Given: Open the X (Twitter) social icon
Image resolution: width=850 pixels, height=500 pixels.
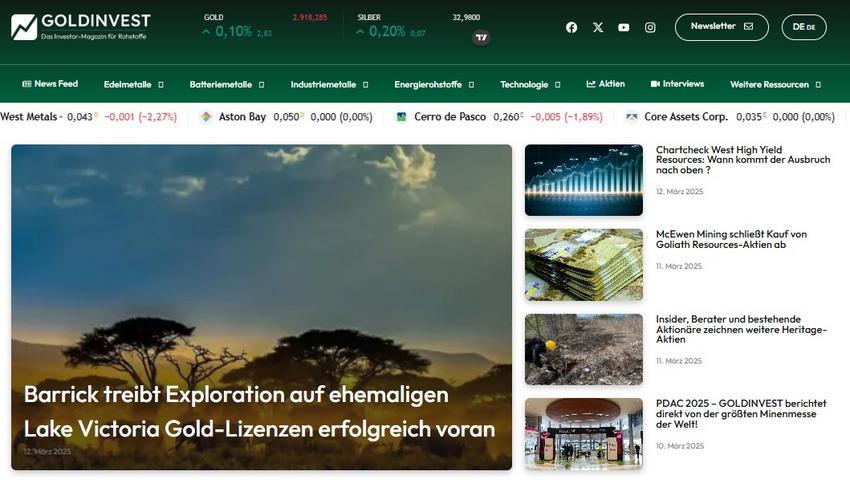Looking at the screenshot, I should 598,27.
